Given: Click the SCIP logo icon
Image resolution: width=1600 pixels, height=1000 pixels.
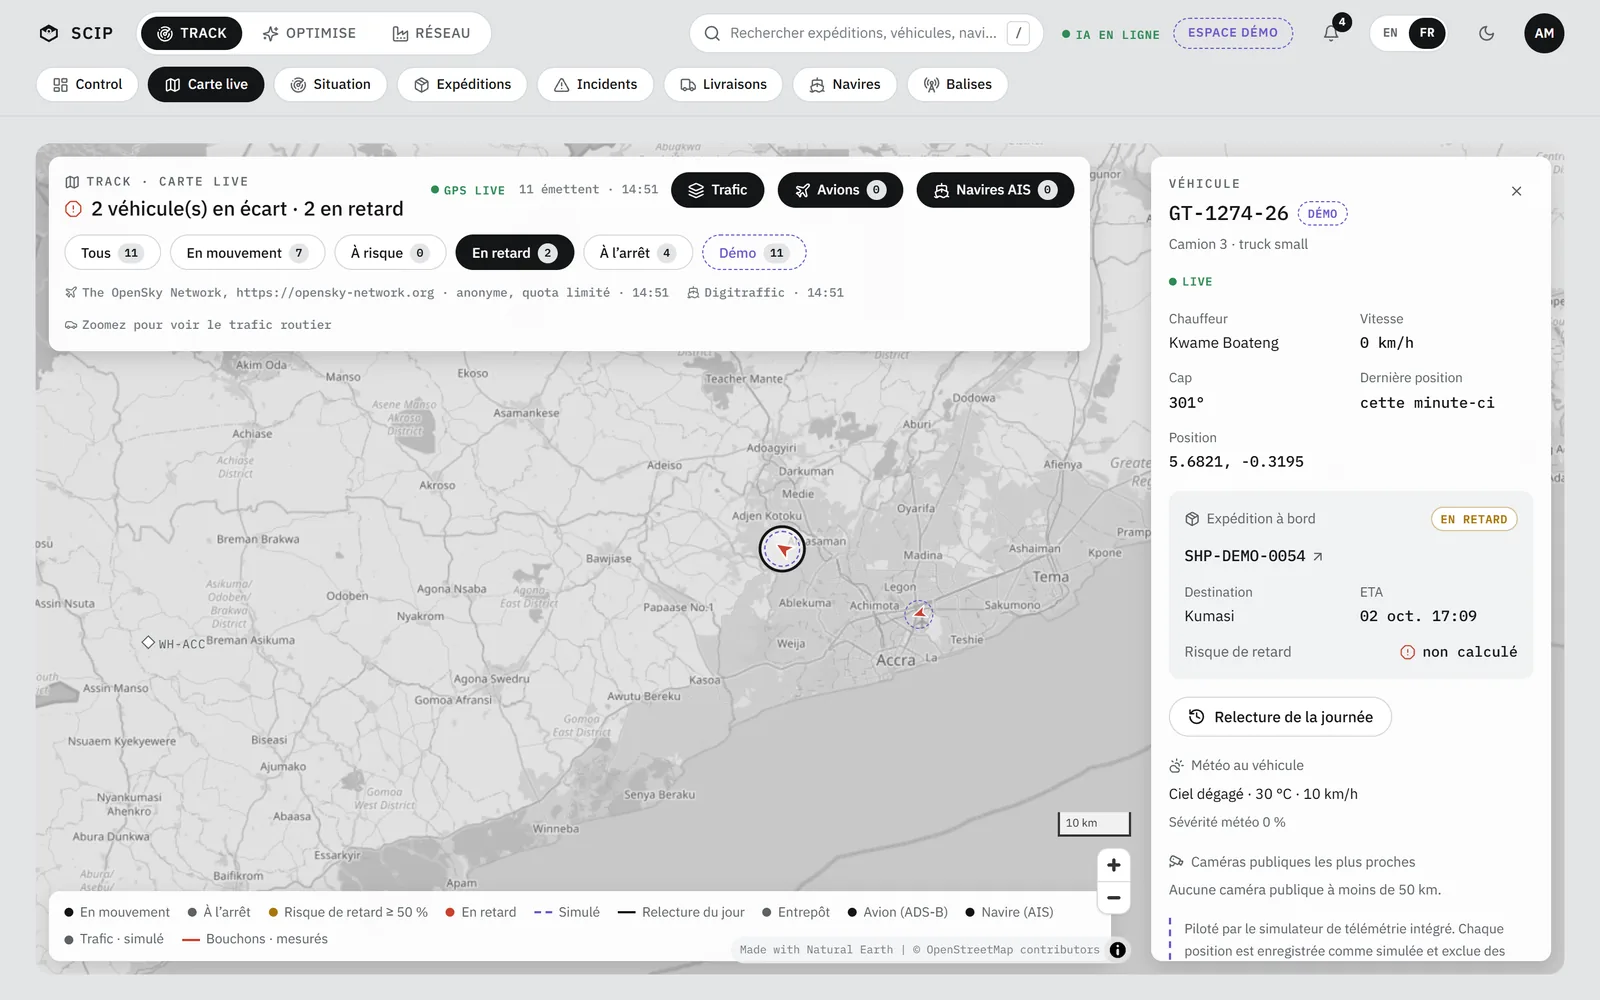Looking at the screenshot, I should [x=49, y=33].
